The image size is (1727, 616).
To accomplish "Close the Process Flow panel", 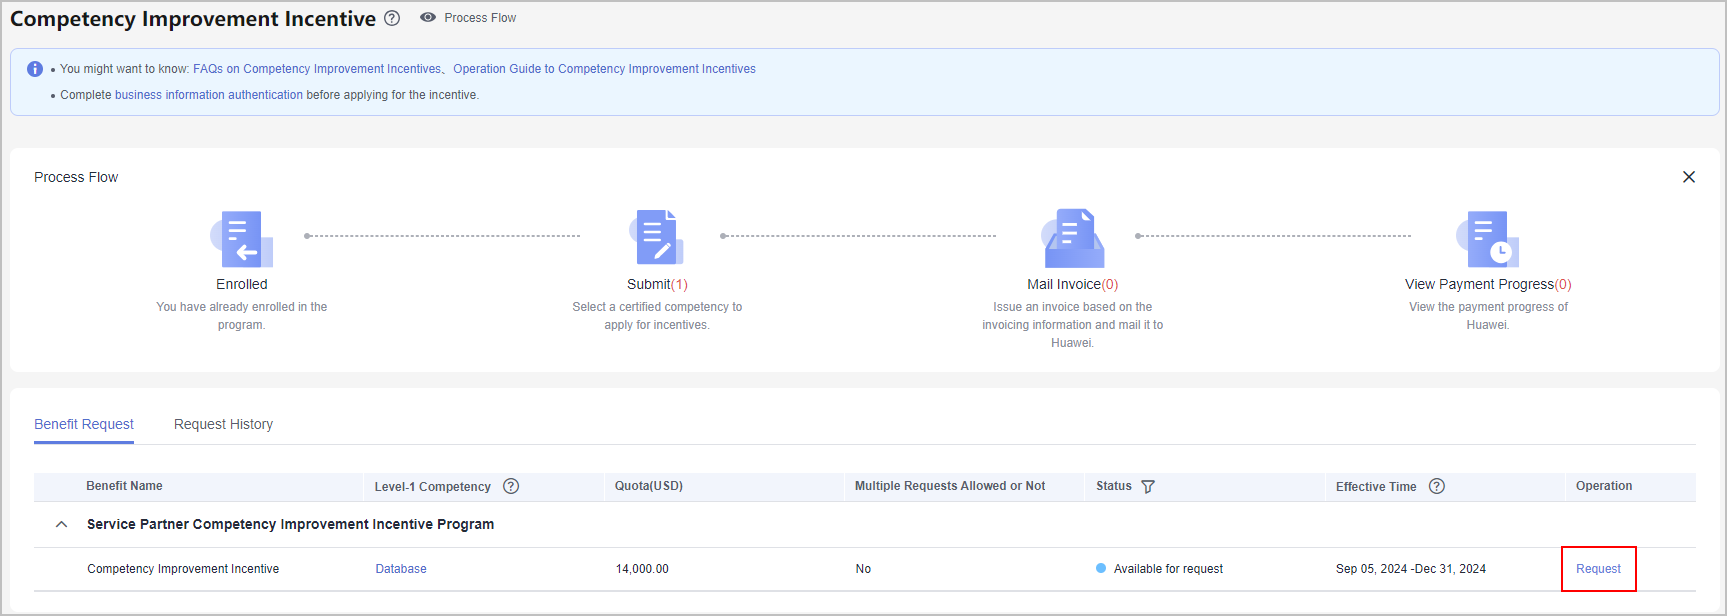I will [1688, 177].
